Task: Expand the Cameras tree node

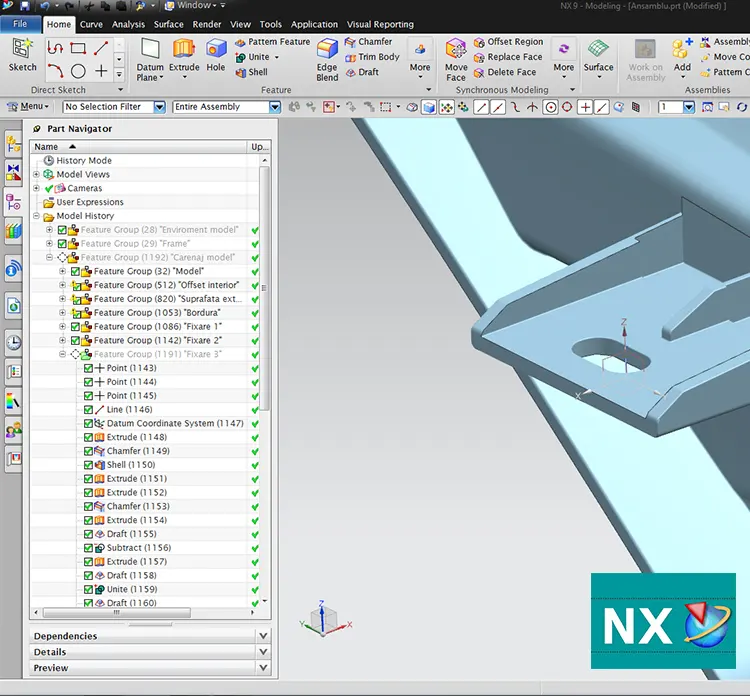Action: (36, 188)
